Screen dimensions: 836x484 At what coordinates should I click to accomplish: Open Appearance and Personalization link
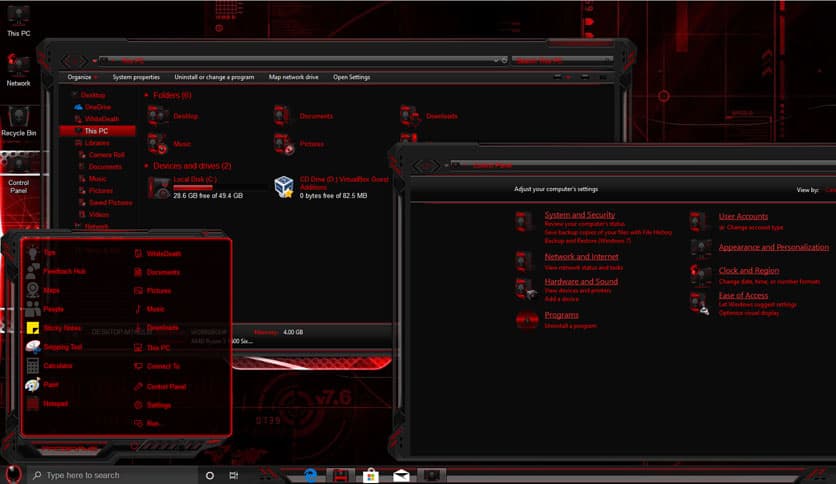point(774,247)
